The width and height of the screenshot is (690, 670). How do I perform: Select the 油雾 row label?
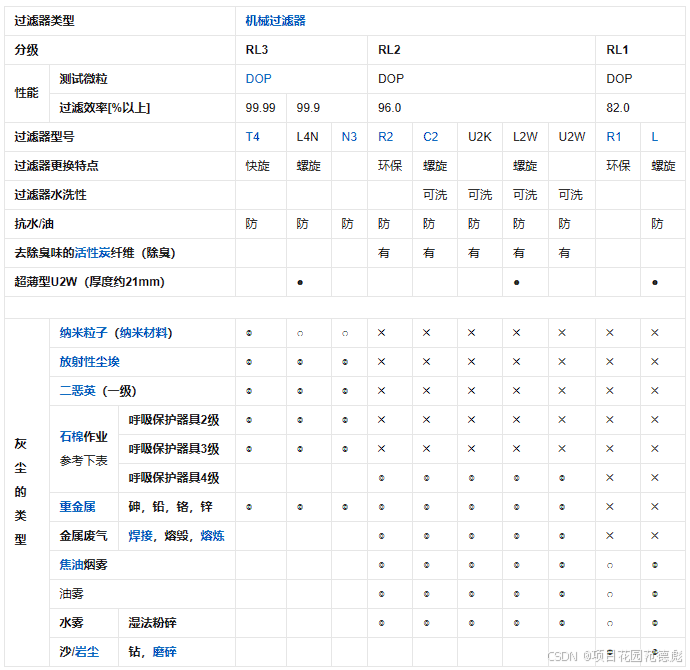(x=71, y=594)
